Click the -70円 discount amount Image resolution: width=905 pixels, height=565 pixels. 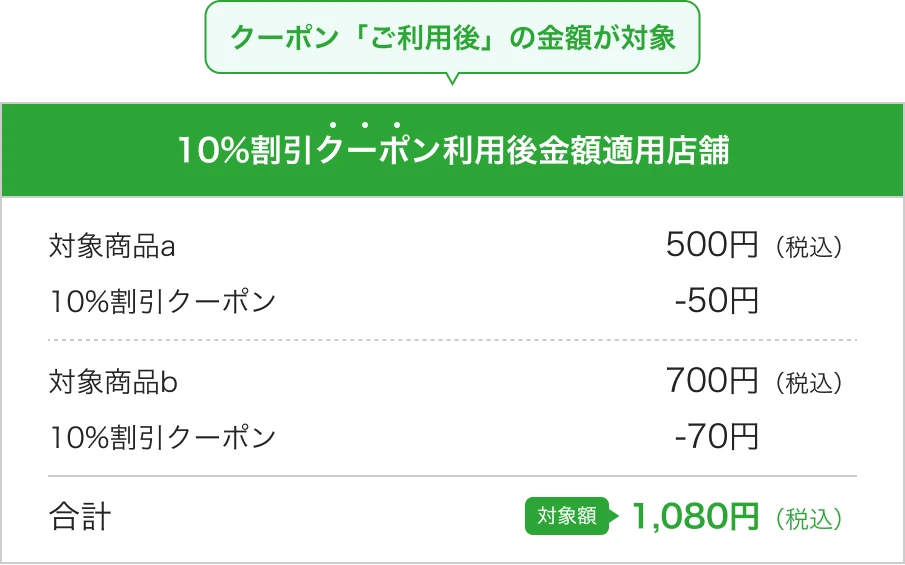click(x=716, y=437)
